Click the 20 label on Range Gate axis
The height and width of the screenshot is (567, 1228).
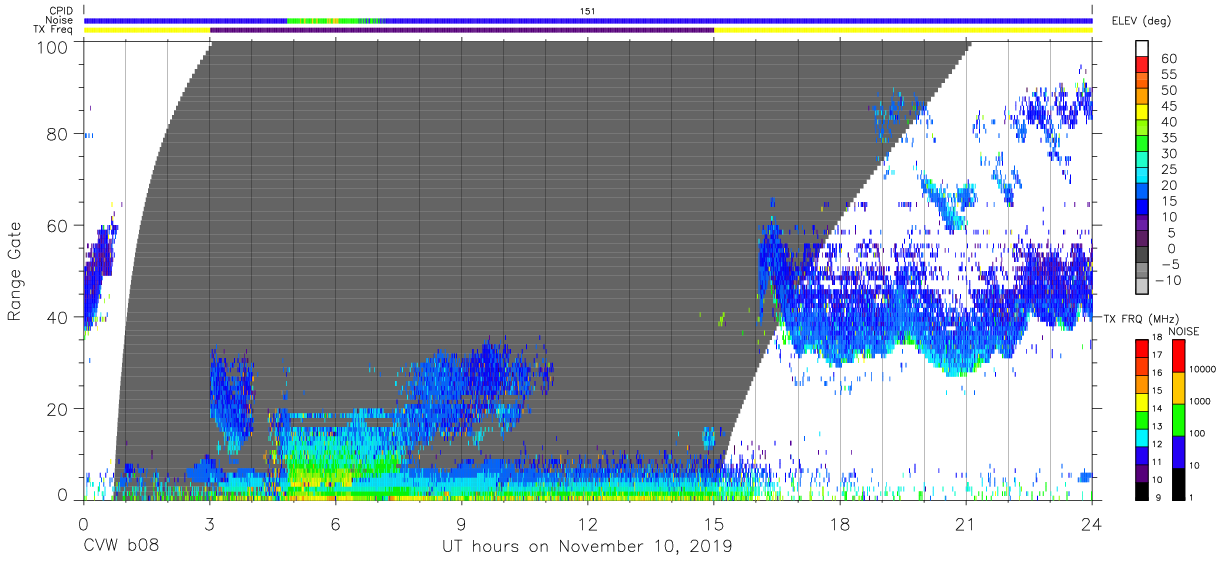[x=57, y=408]
